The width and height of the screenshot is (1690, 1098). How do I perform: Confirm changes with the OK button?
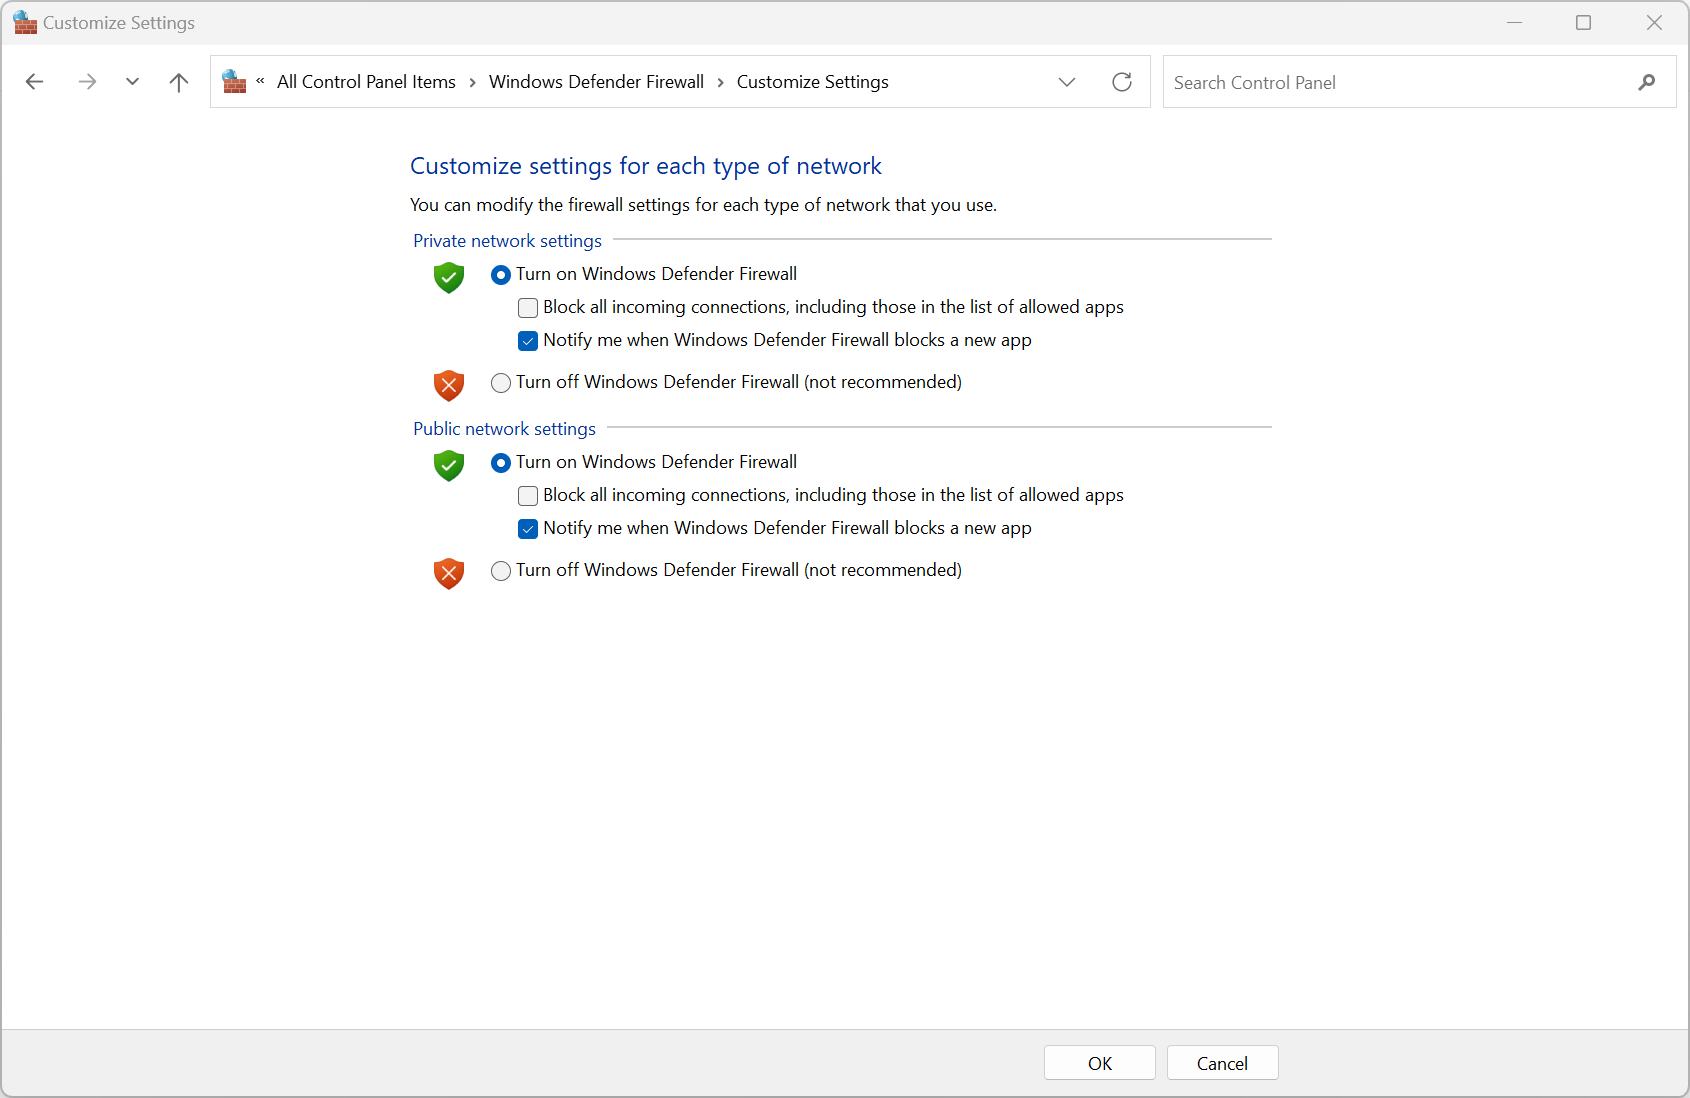(1100, 1063)
